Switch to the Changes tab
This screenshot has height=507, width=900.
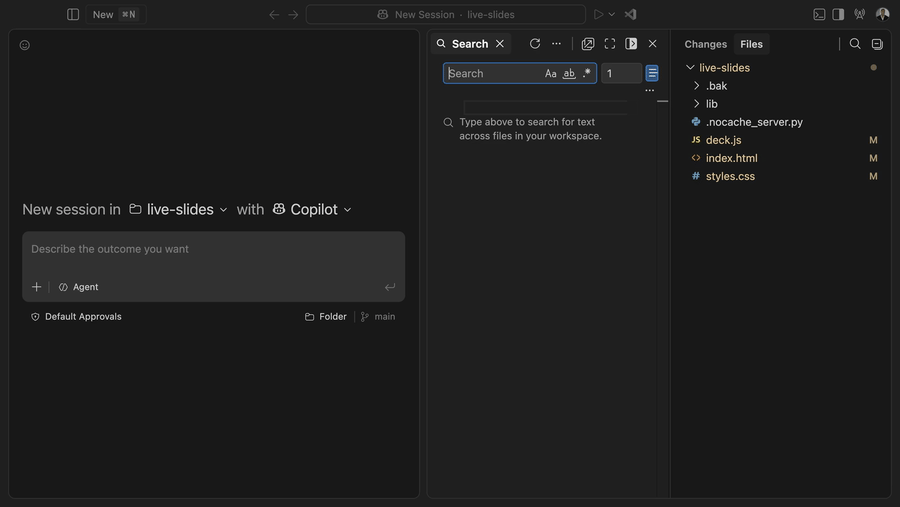705,44
